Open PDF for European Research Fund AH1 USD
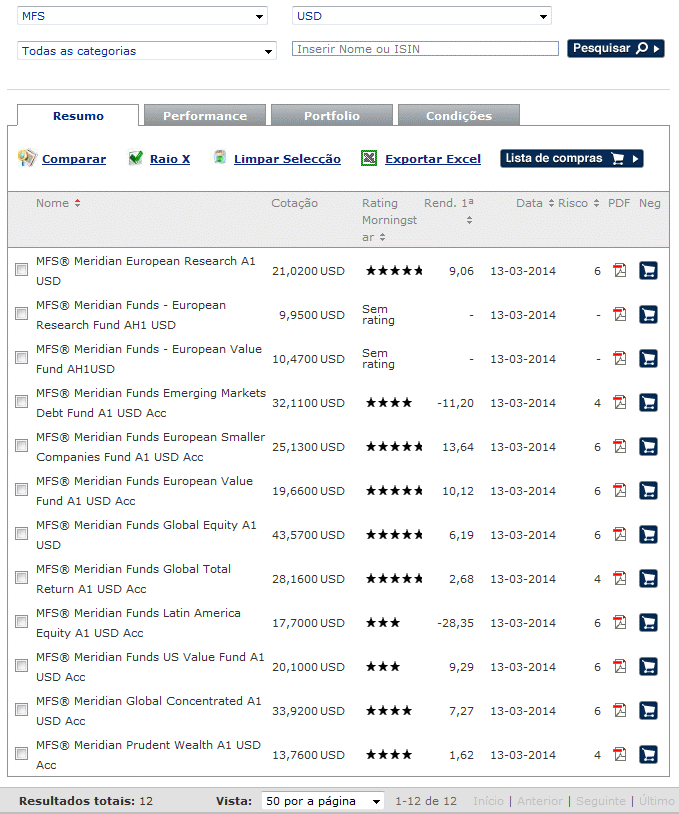The width and height of the screenshot is (679, 814). (x=619, y=315)
